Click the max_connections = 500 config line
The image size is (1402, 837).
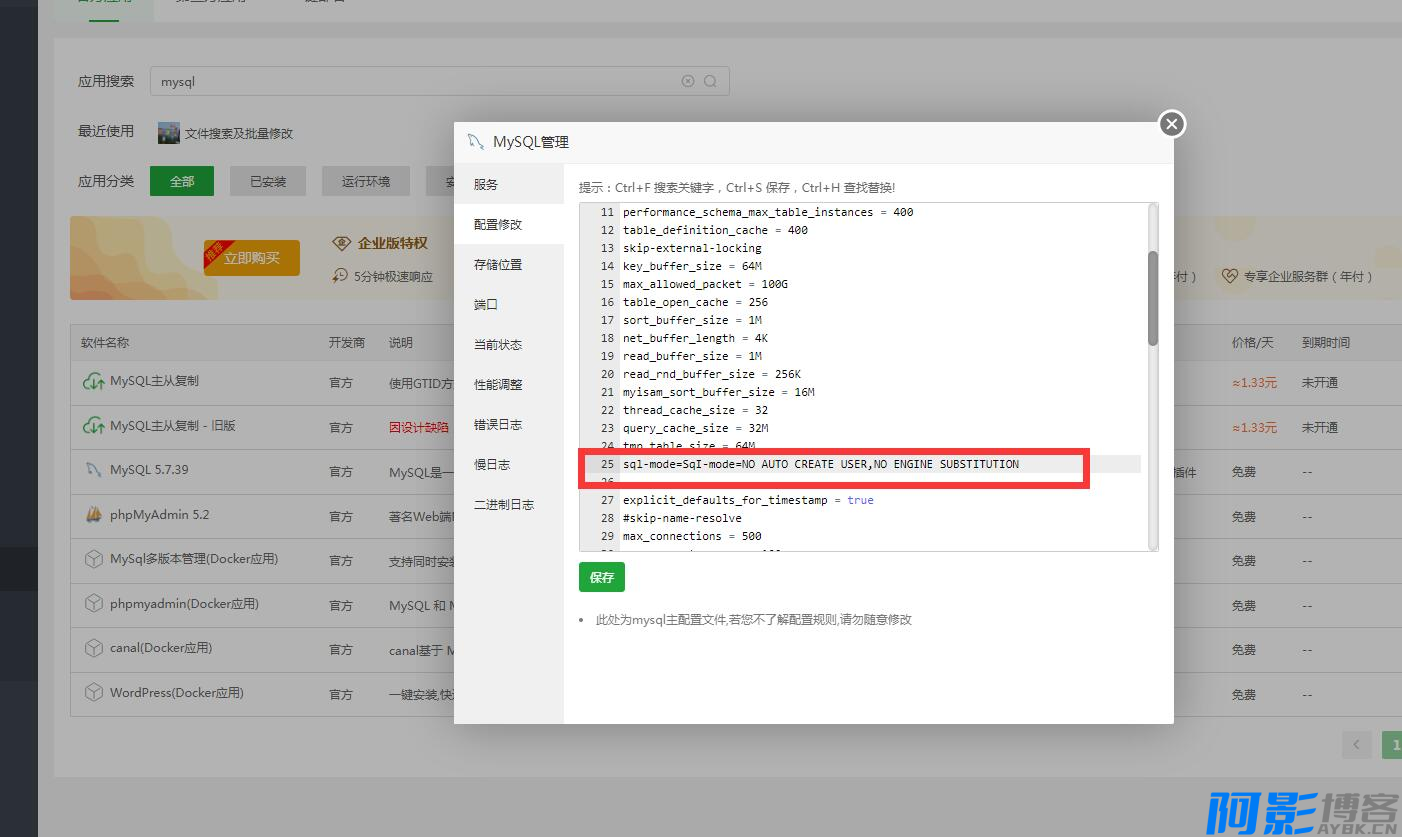click(x=692, y=536)
